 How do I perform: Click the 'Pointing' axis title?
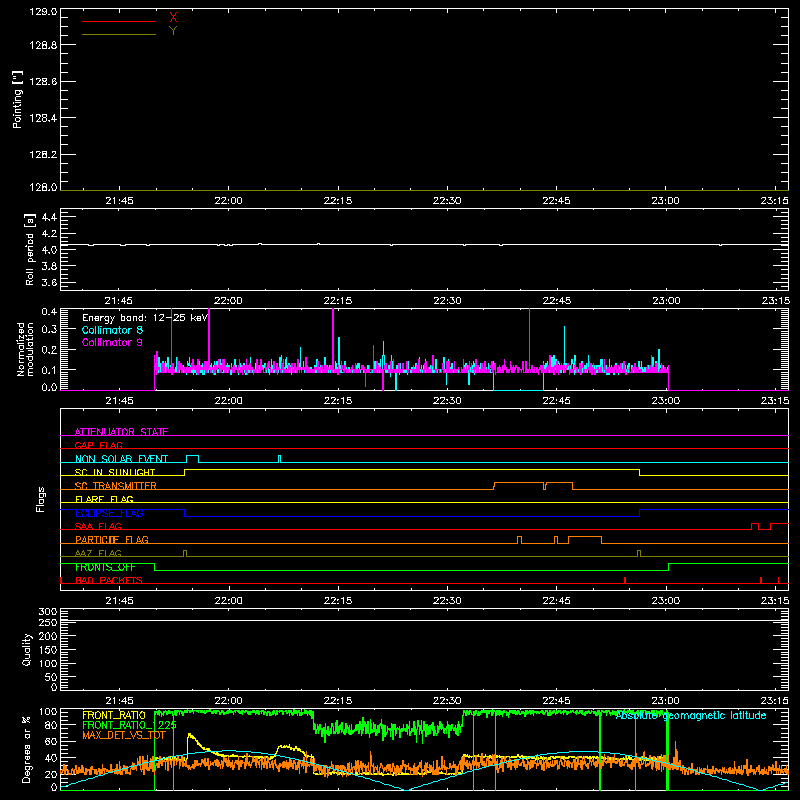pyautogui.click(x=17, y=99)
